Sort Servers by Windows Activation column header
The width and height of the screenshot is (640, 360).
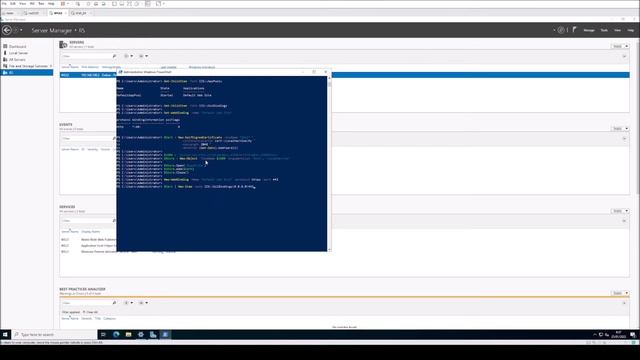click(x=202, y=67)
